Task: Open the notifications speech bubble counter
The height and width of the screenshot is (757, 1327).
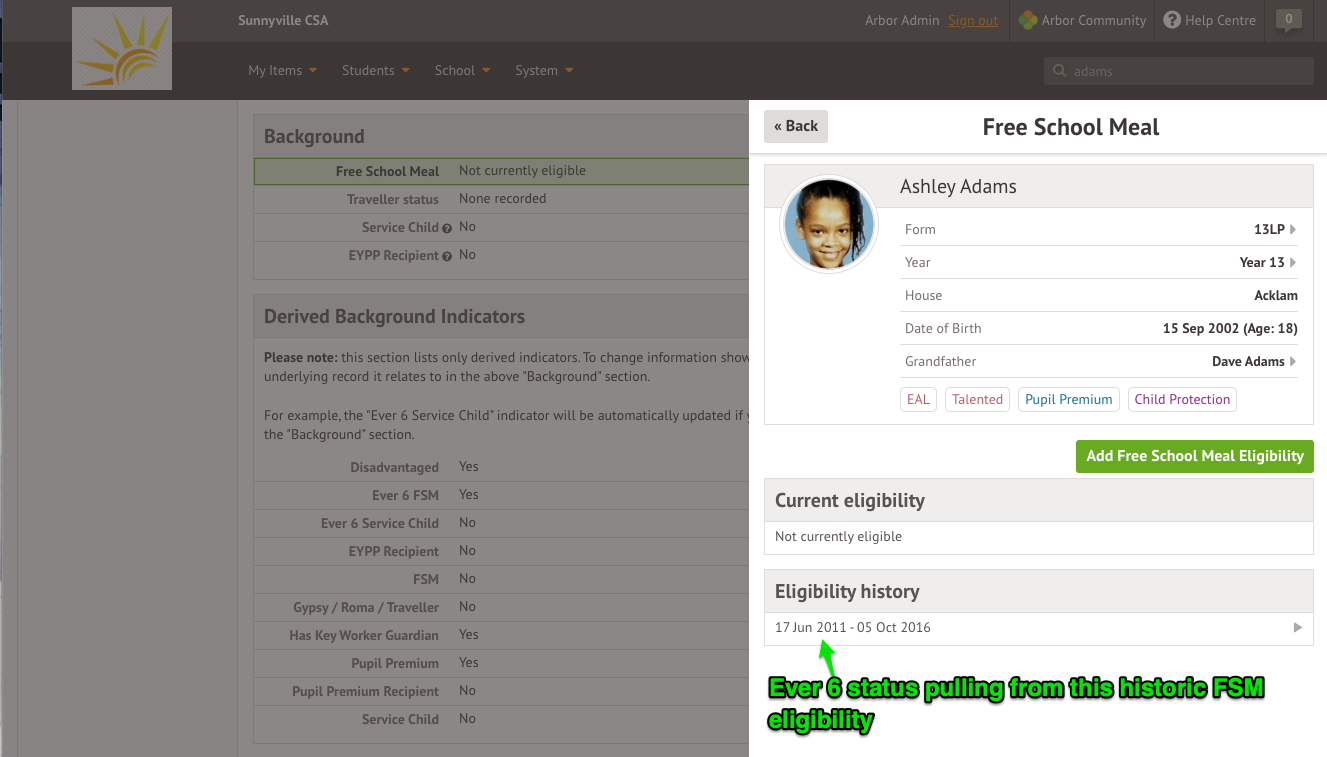Action: coord(1289,20)
